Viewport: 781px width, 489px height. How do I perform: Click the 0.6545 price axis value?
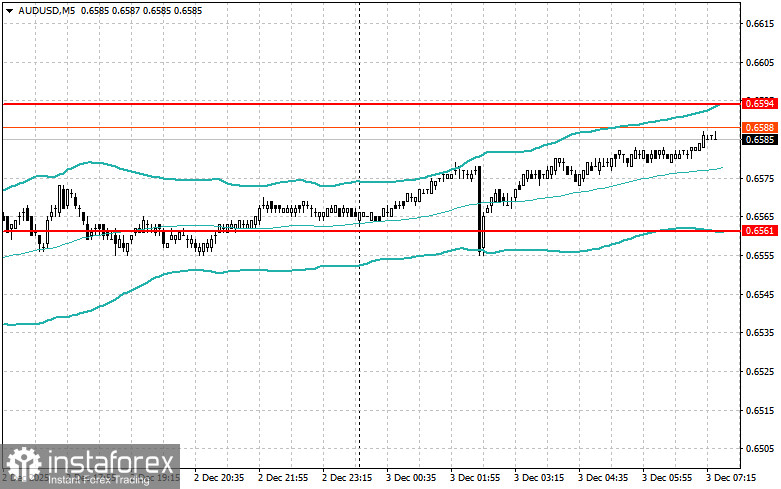(x=760, y=294)
